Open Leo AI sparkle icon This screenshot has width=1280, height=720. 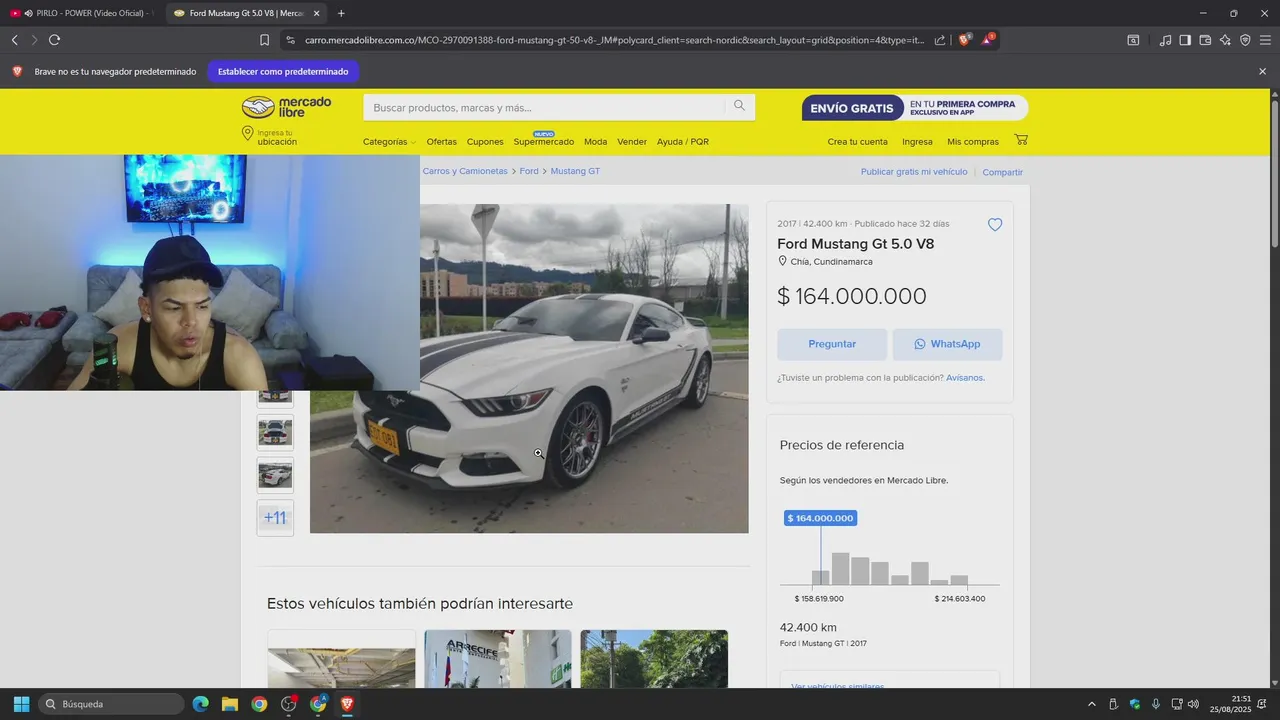click(x=1225, y=40)
